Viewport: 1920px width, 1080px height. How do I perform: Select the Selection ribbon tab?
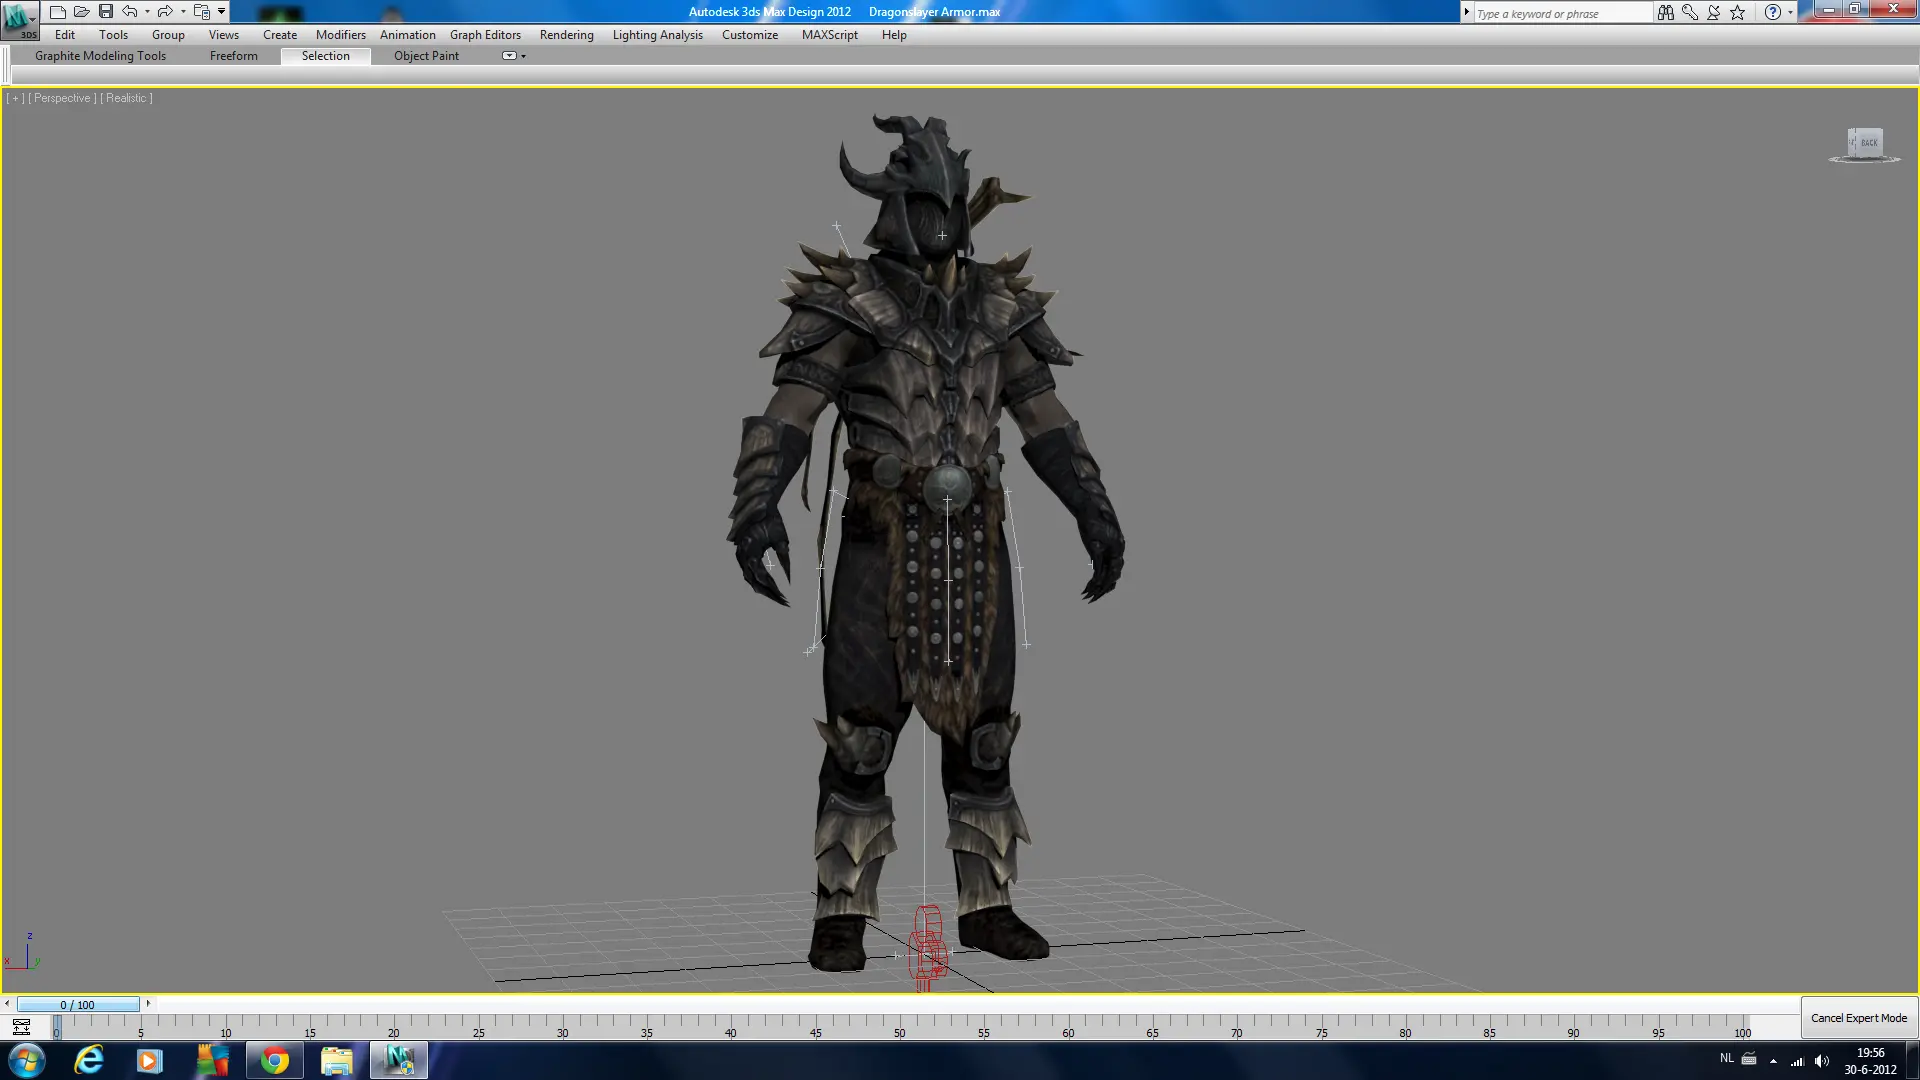click(326, 56)
